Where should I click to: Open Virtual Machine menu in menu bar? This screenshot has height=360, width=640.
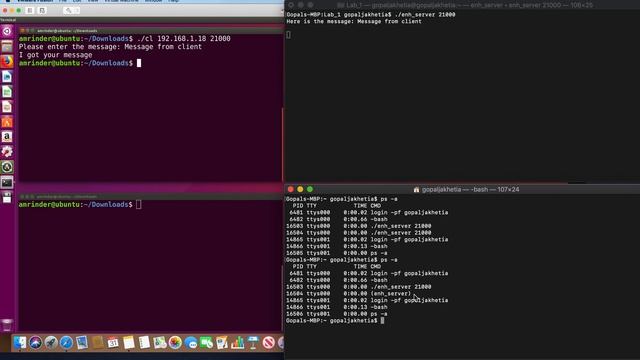tap(121, 1)
